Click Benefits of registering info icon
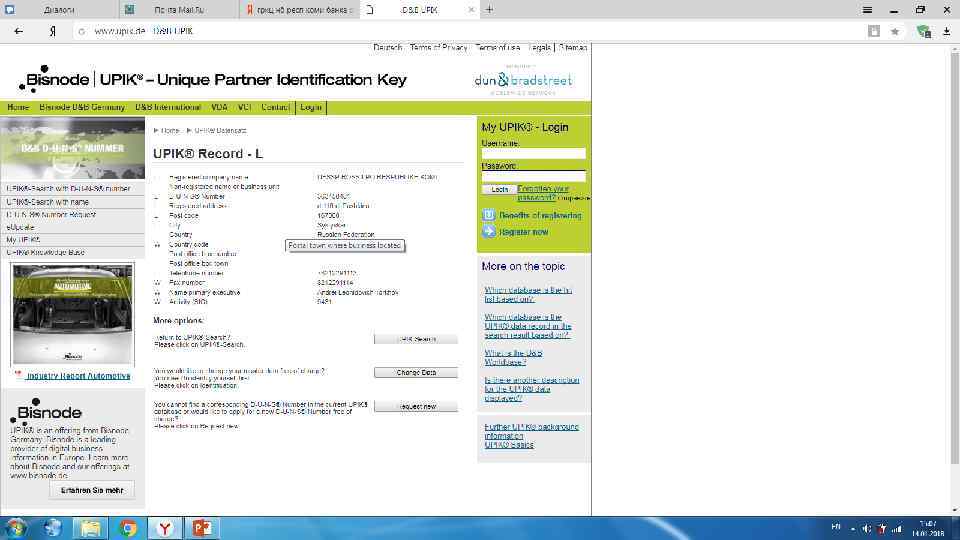The width and height of the screenshot is (960, 540). (x=489, y=216)
